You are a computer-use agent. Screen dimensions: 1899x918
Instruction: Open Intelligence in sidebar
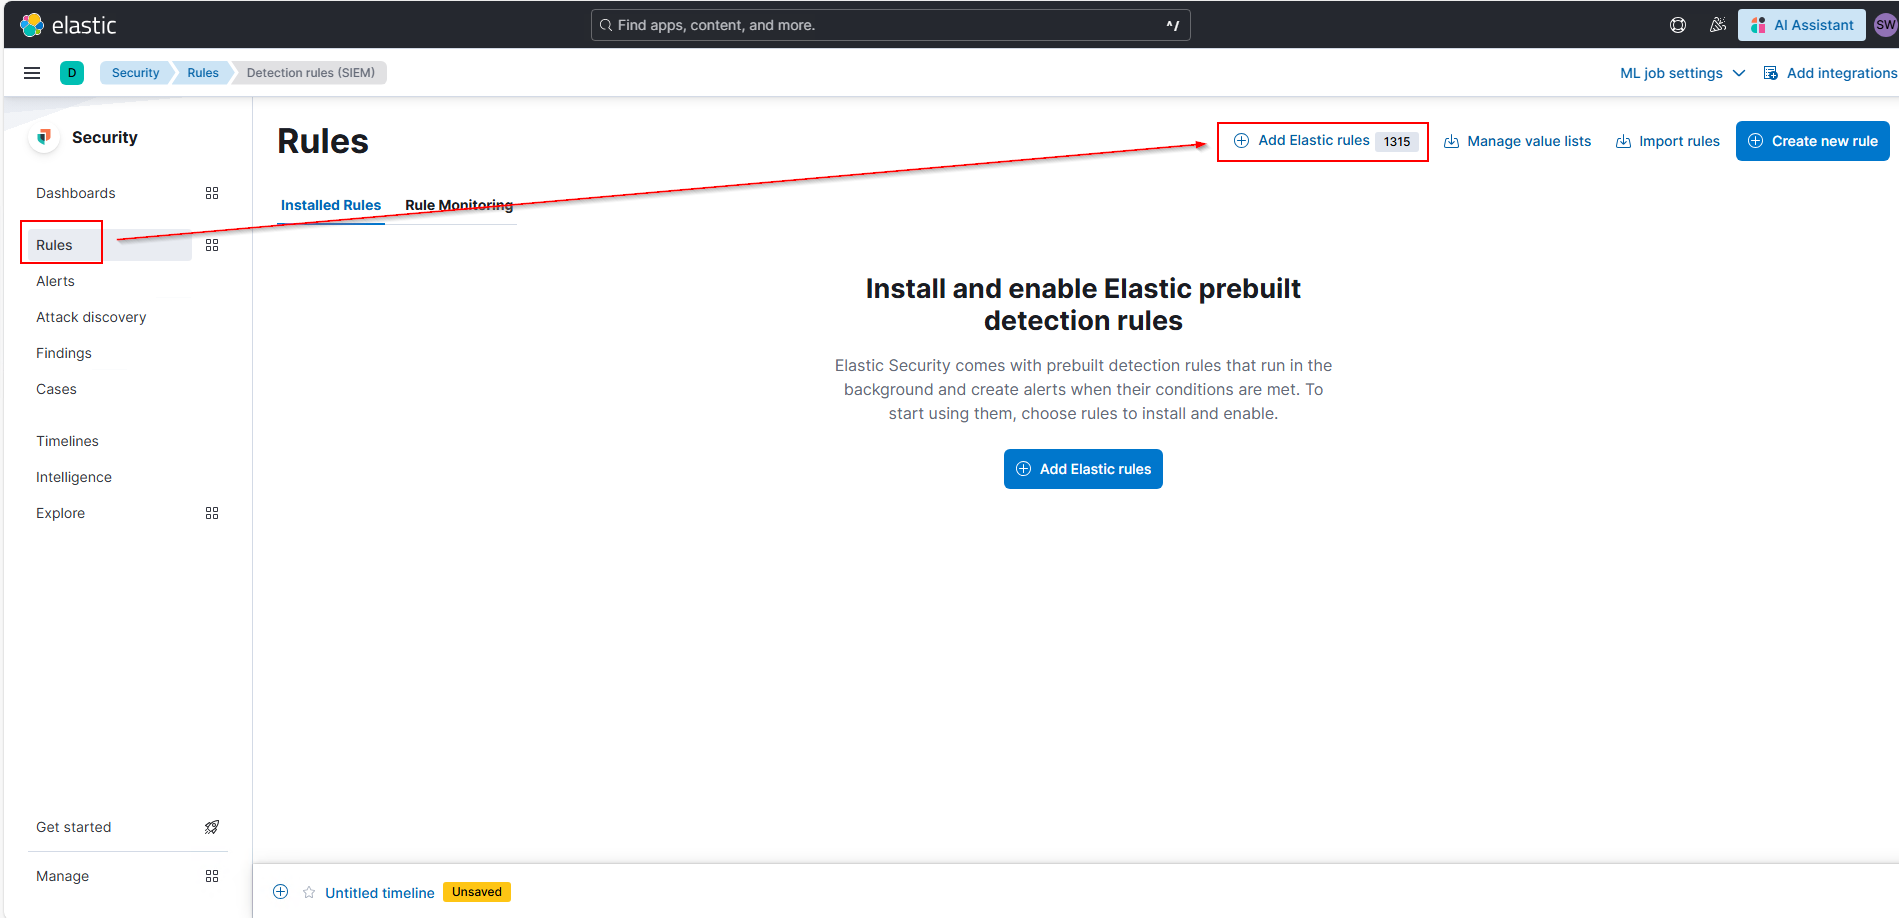pos(74,477)
